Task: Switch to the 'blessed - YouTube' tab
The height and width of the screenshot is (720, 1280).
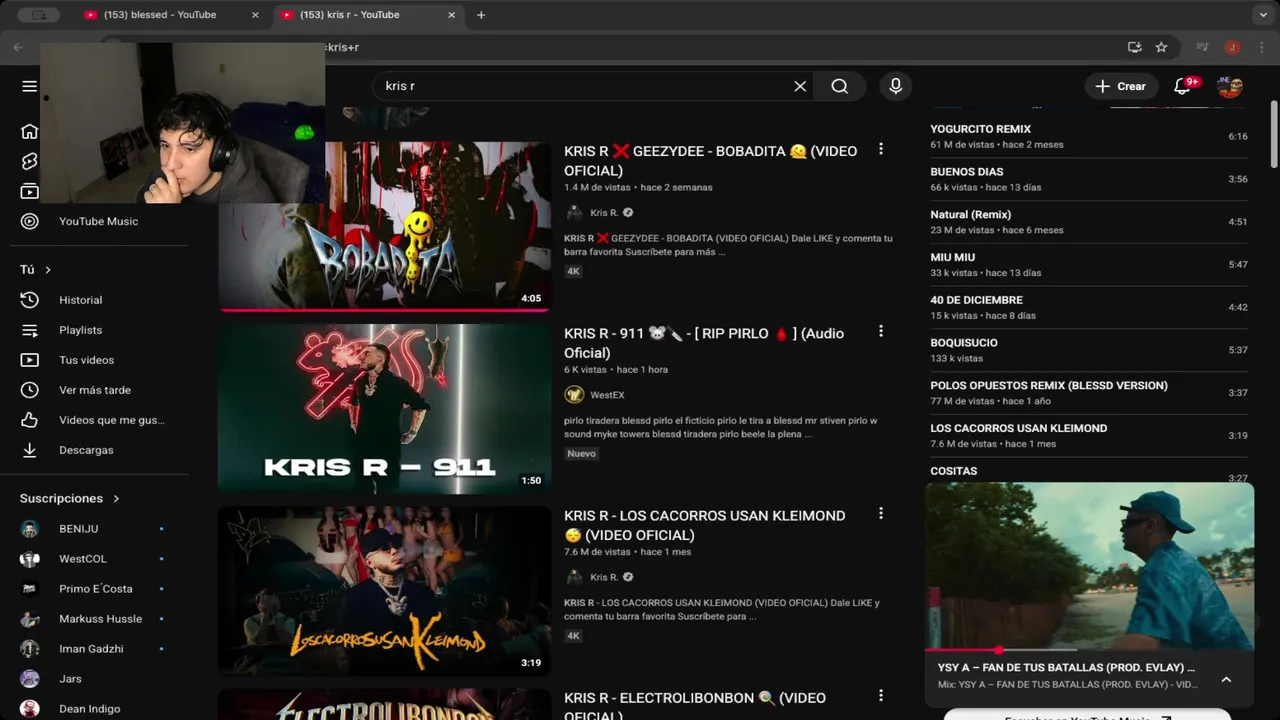Action: 160,15
